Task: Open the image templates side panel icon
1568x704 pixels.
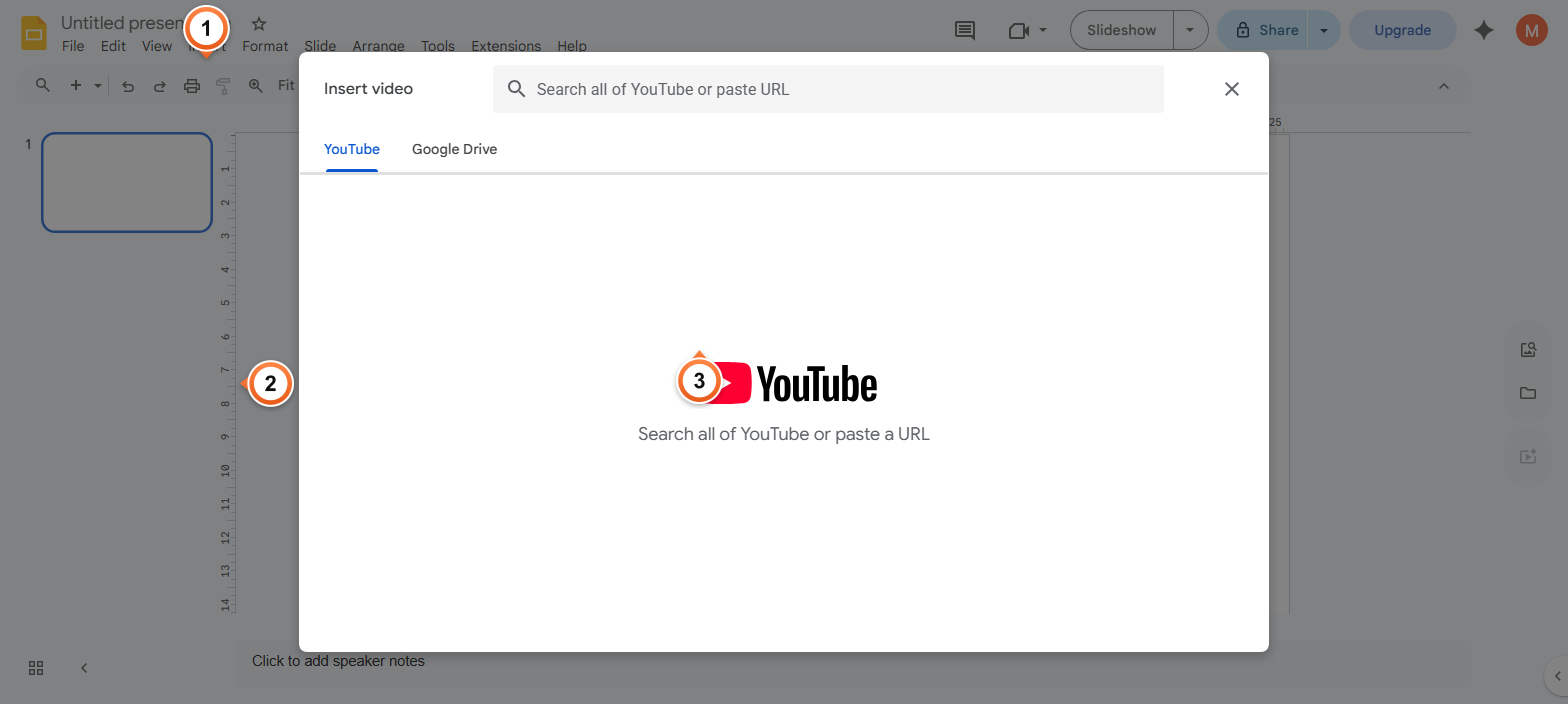Action: pyautogui.click(x=1528, y=350)
